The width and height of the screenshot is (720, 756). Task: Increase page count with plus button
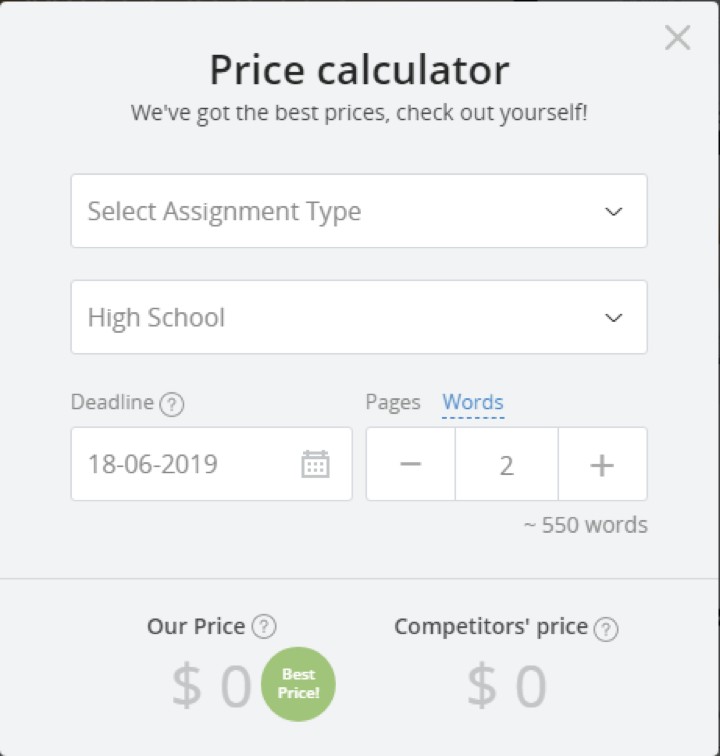tap(602, 464)
